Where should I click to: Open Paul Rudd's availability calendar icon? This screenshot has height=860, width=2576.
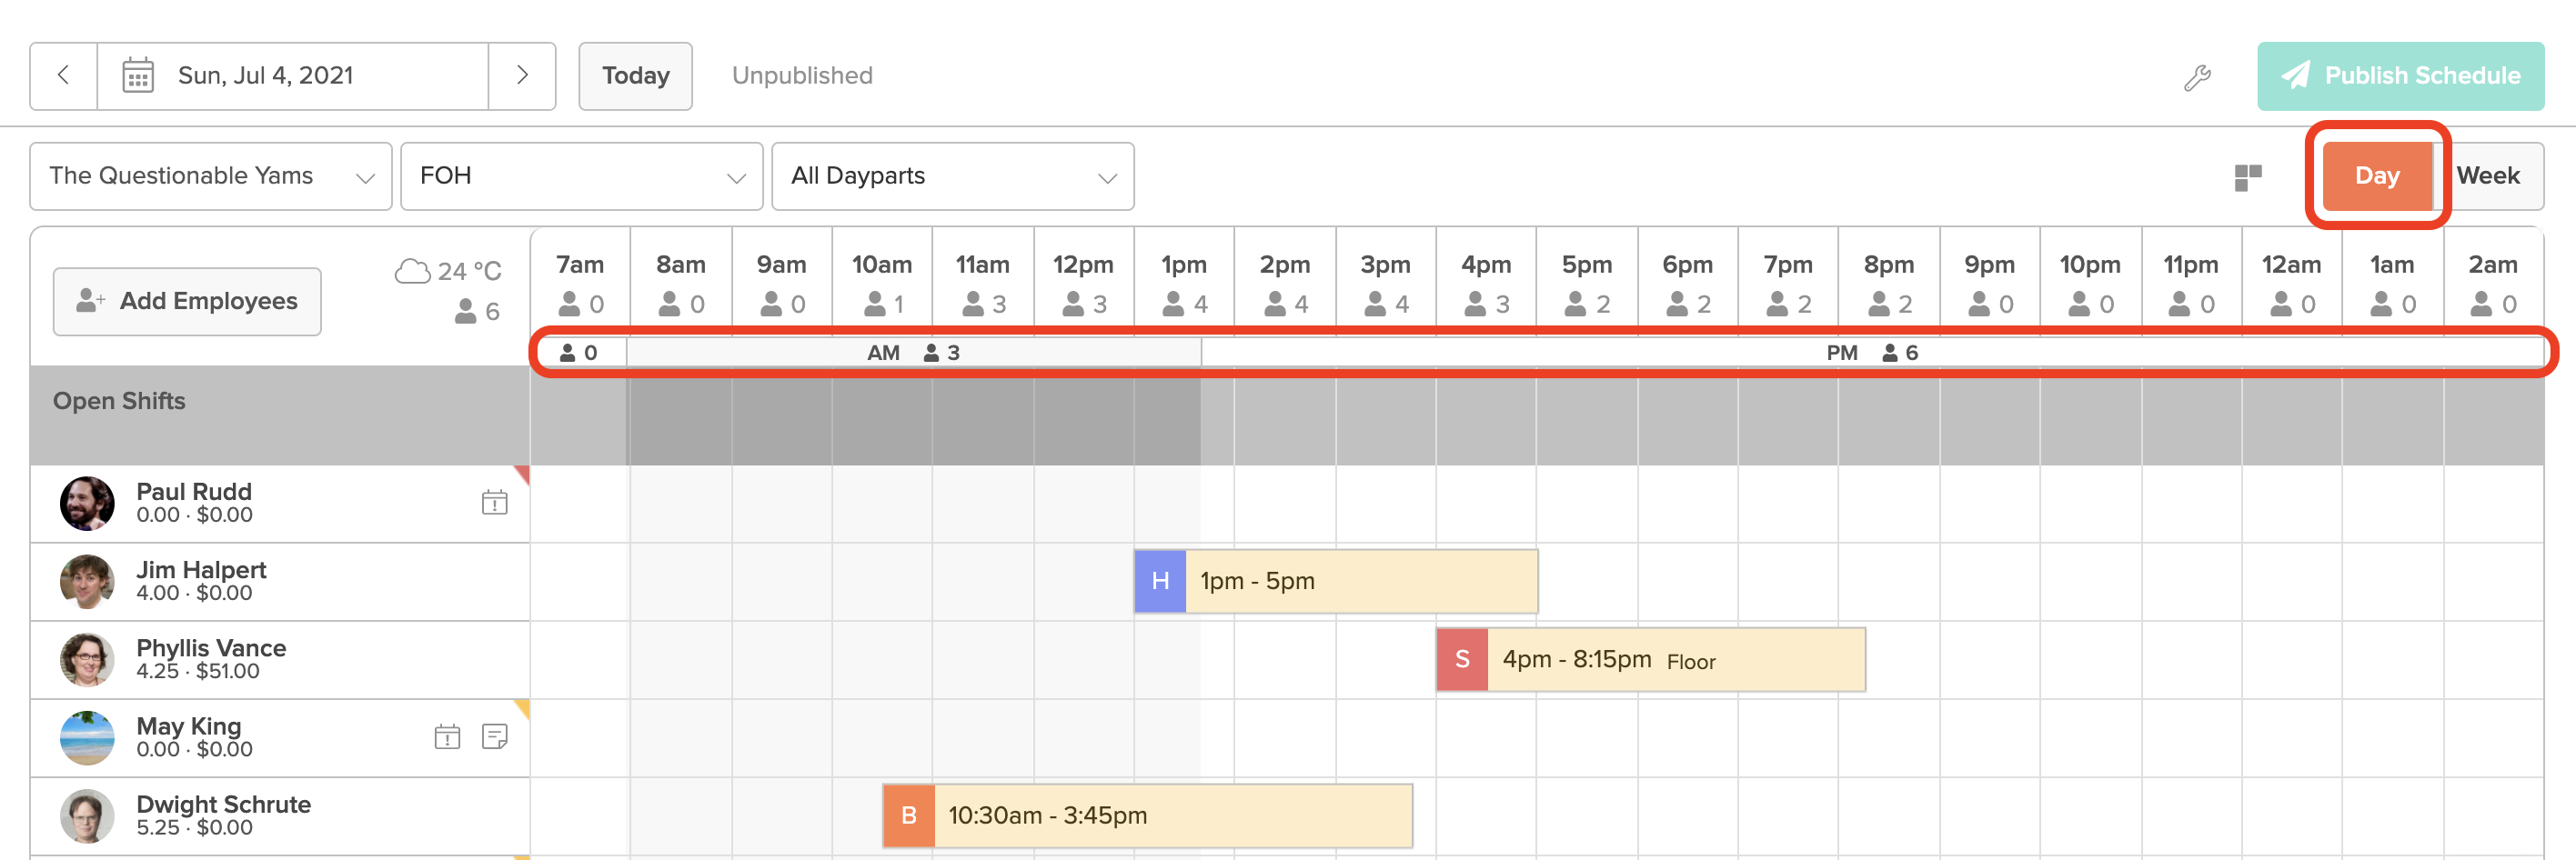tap(494, 502)
